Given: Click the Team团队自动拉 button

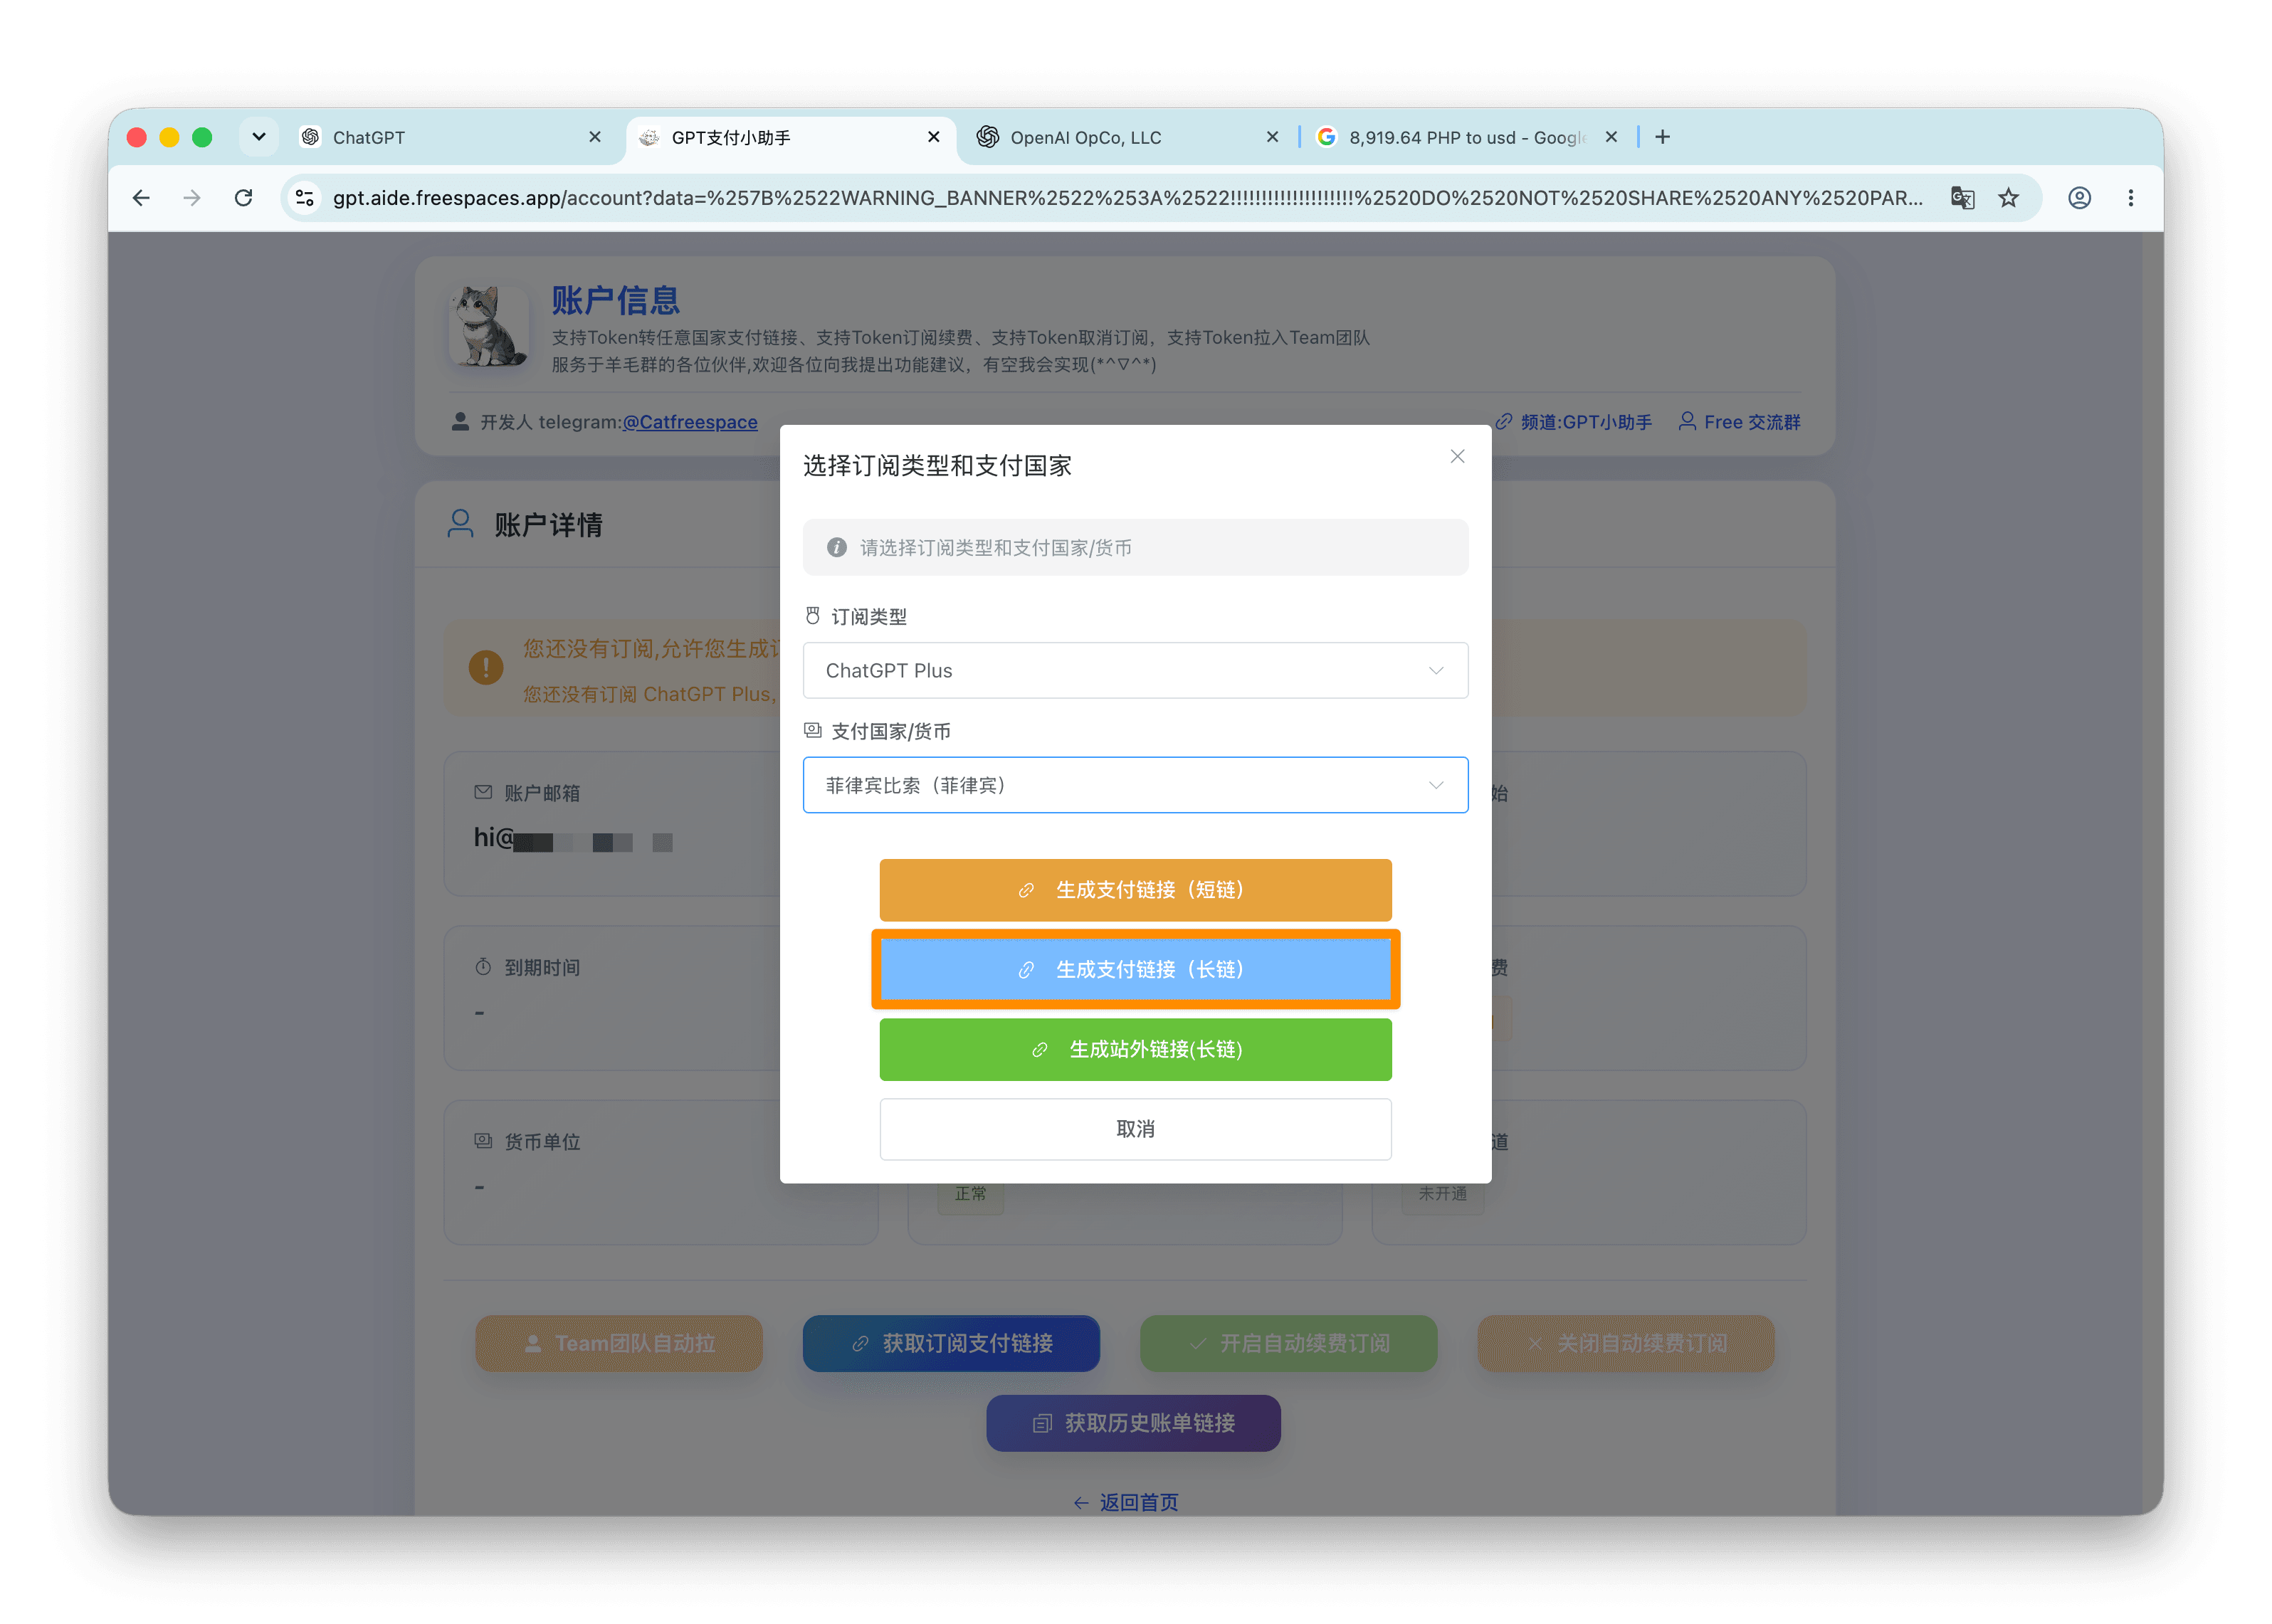Looking at the screenshot, I should point(619,1343).
